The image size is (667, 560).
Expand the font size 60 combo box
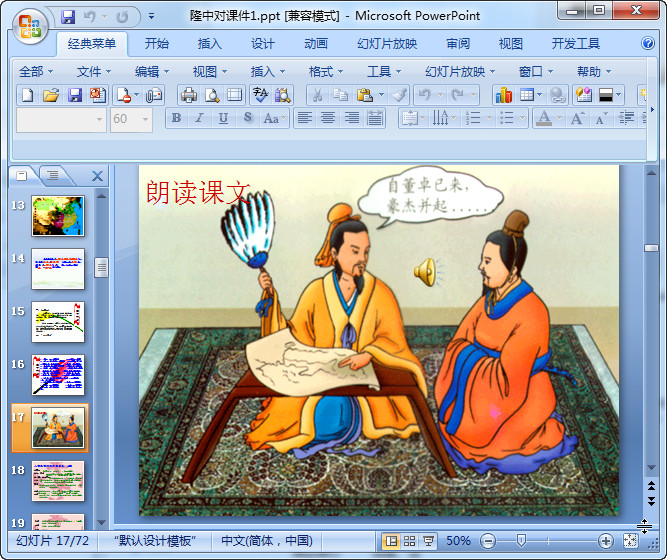(145, 119)
